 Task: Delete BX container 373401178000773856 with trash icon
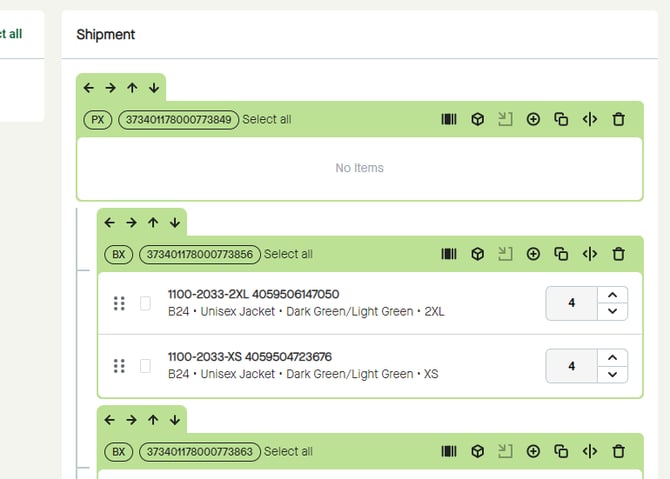618,254
